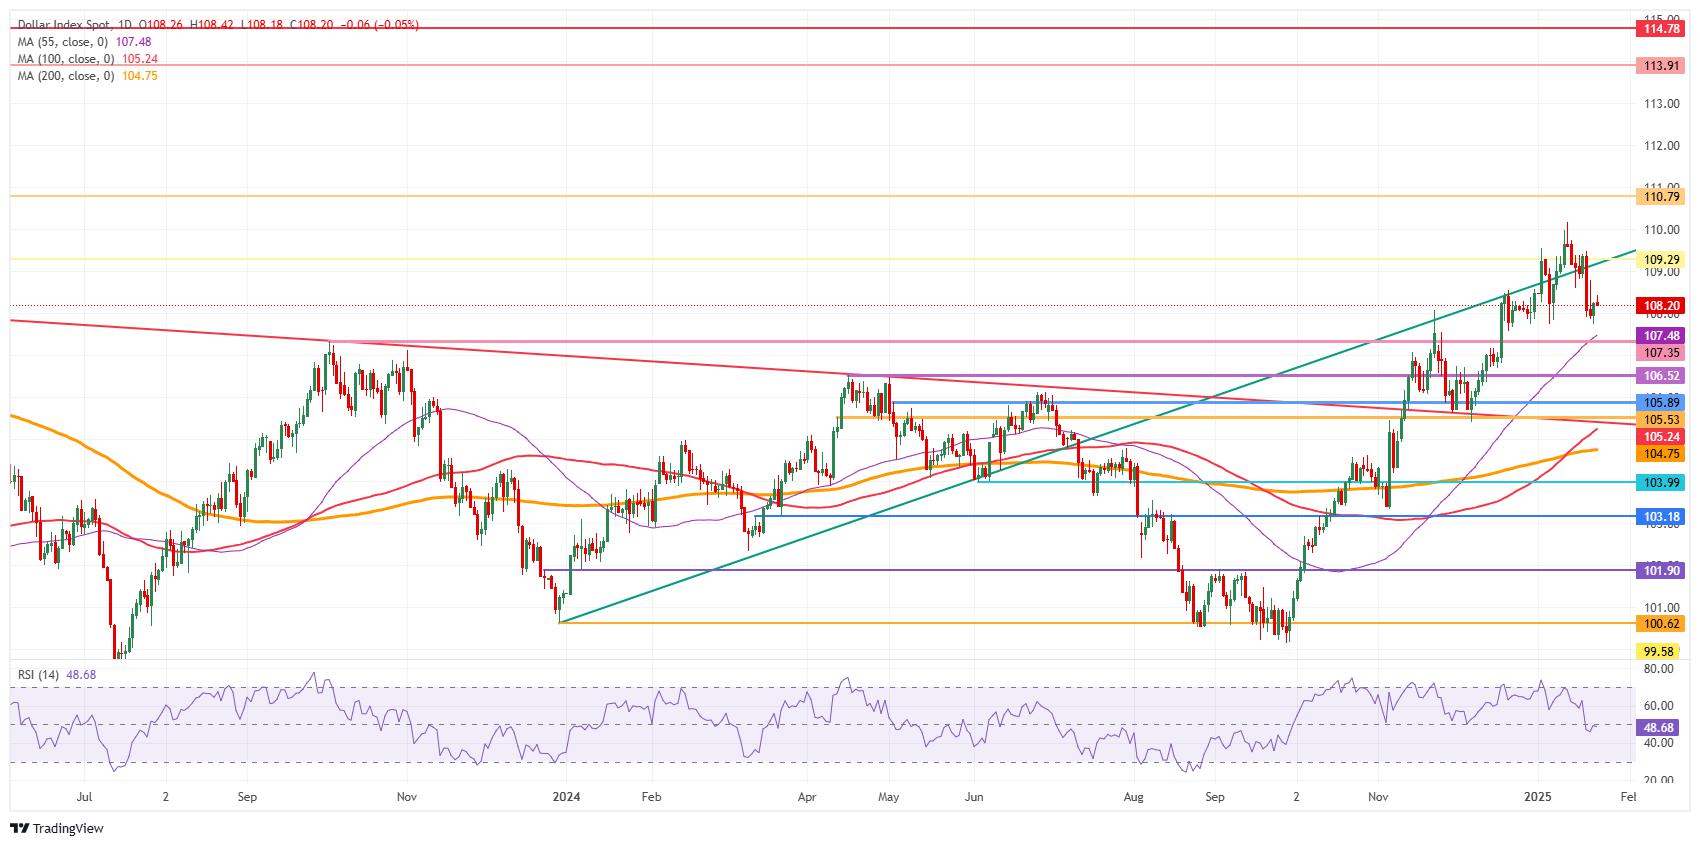Click the 101.00 price axis tick
The height and width of the screenshot is (846, 1700).
[1661, 608]
